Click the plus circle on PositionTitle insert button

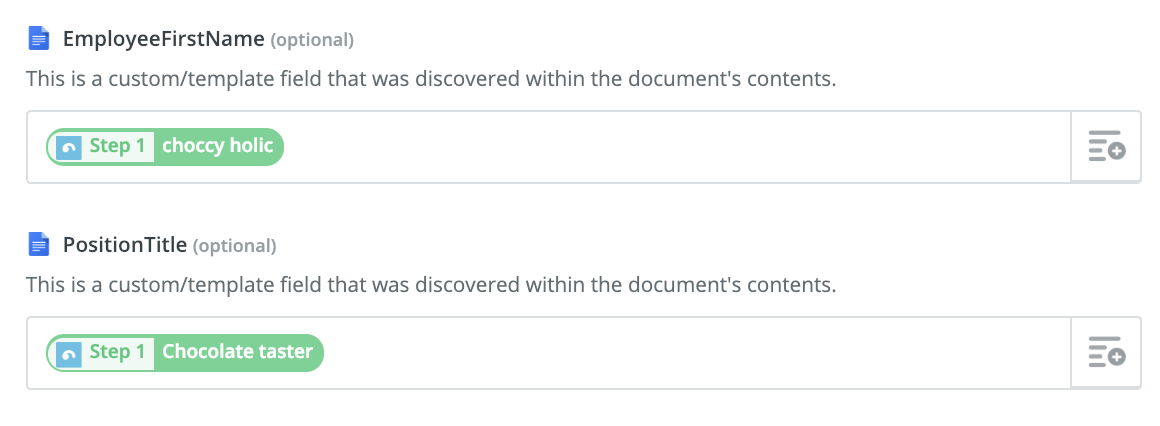1117,357
